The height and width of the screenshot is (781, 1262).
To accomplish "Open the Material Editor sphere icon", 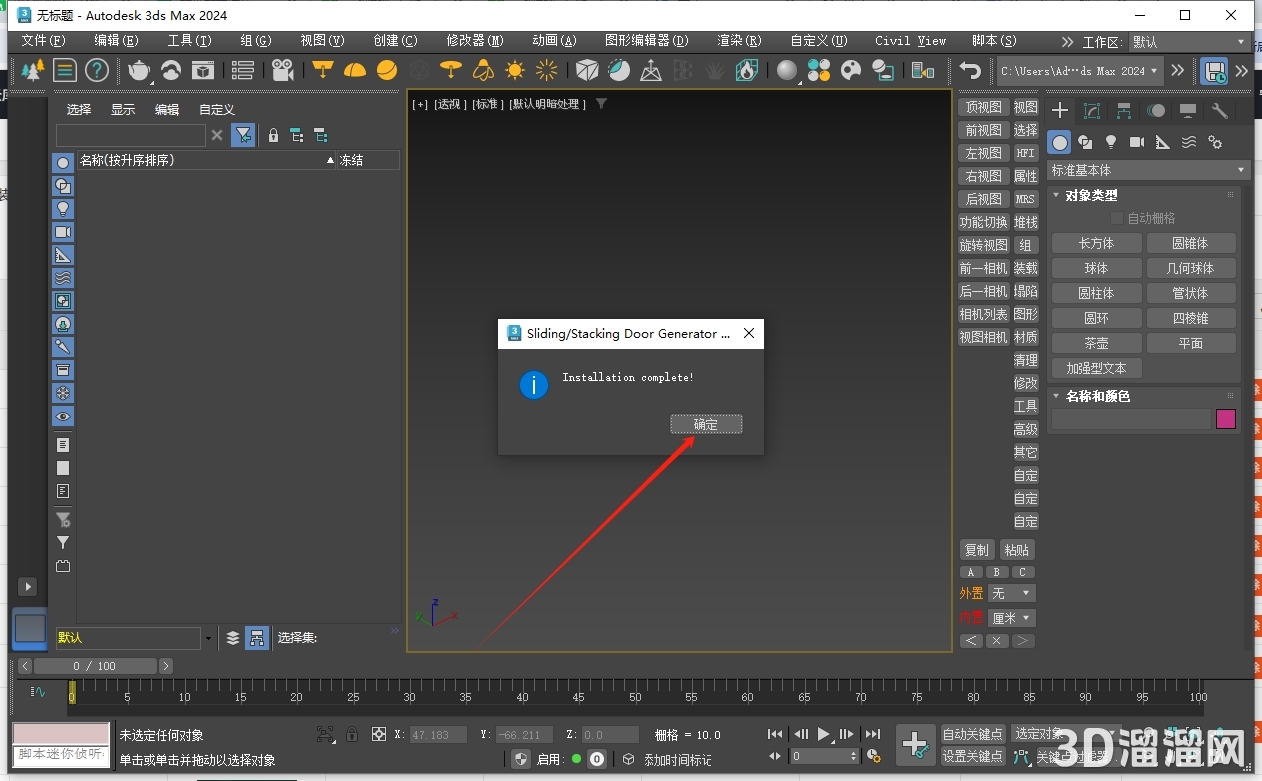I will pos(788,70).
